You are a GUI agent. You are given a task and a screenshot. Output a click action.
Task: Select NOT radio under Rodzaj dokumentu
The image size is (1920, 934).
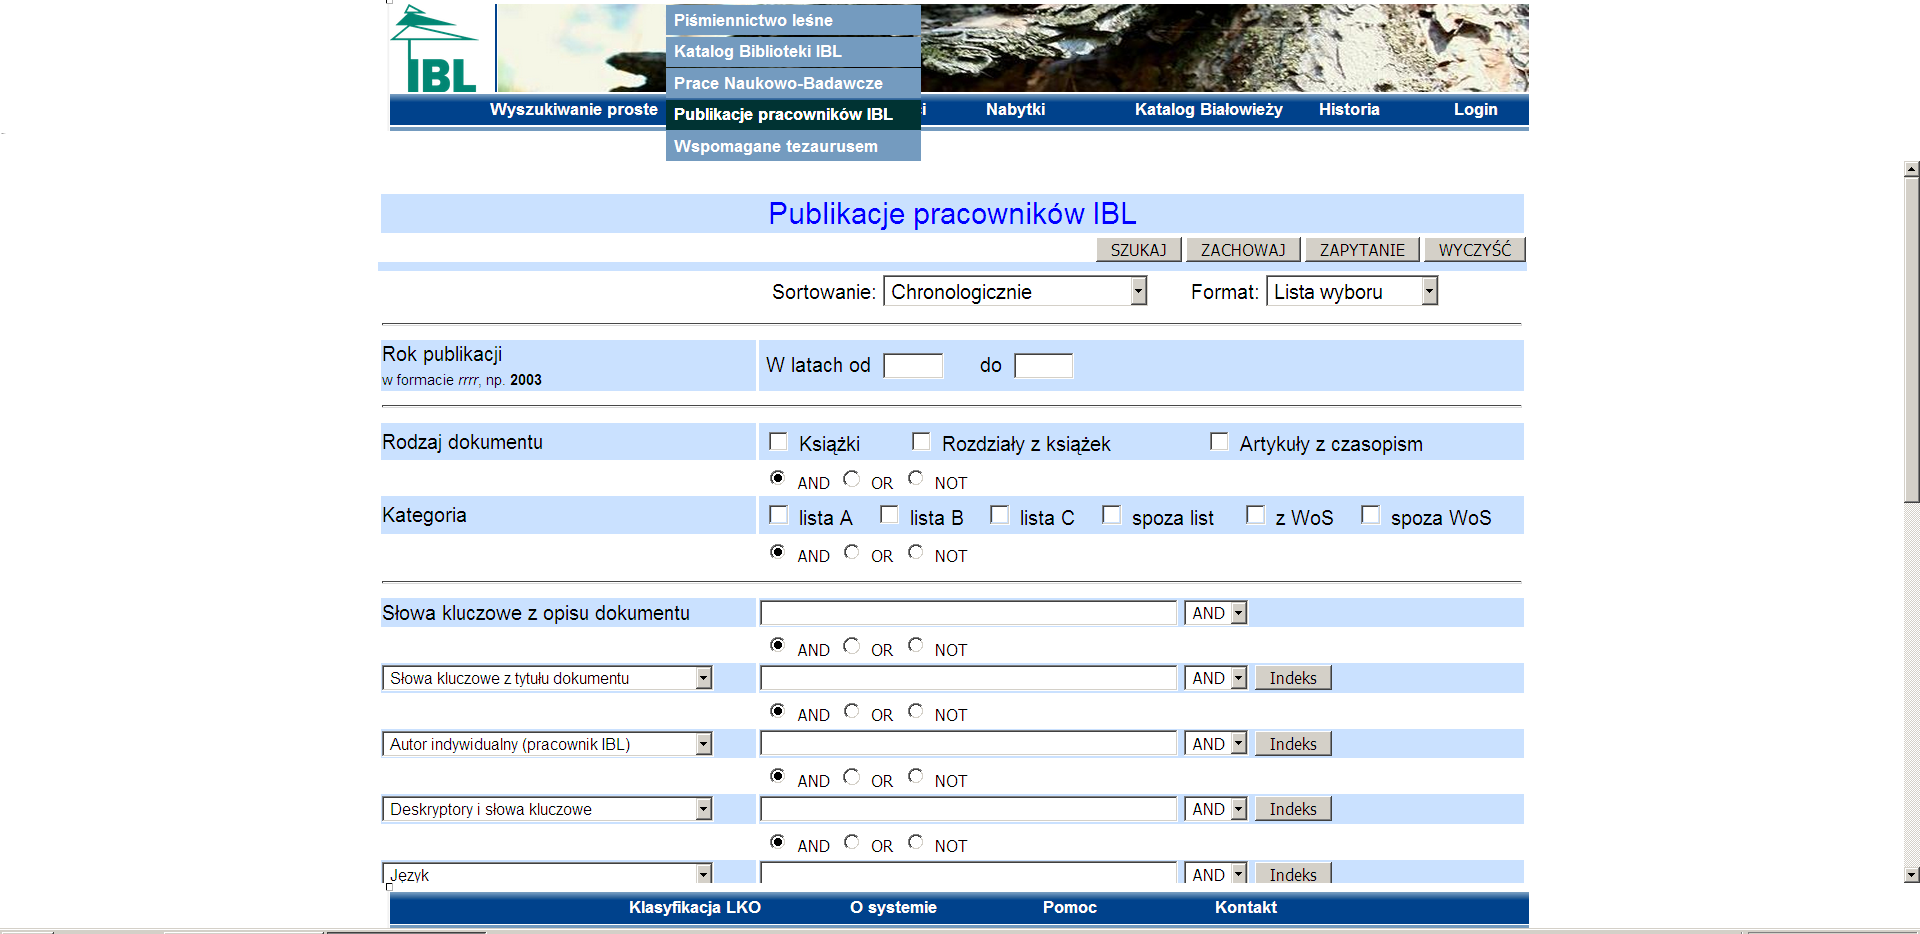[x=915, y=479]
